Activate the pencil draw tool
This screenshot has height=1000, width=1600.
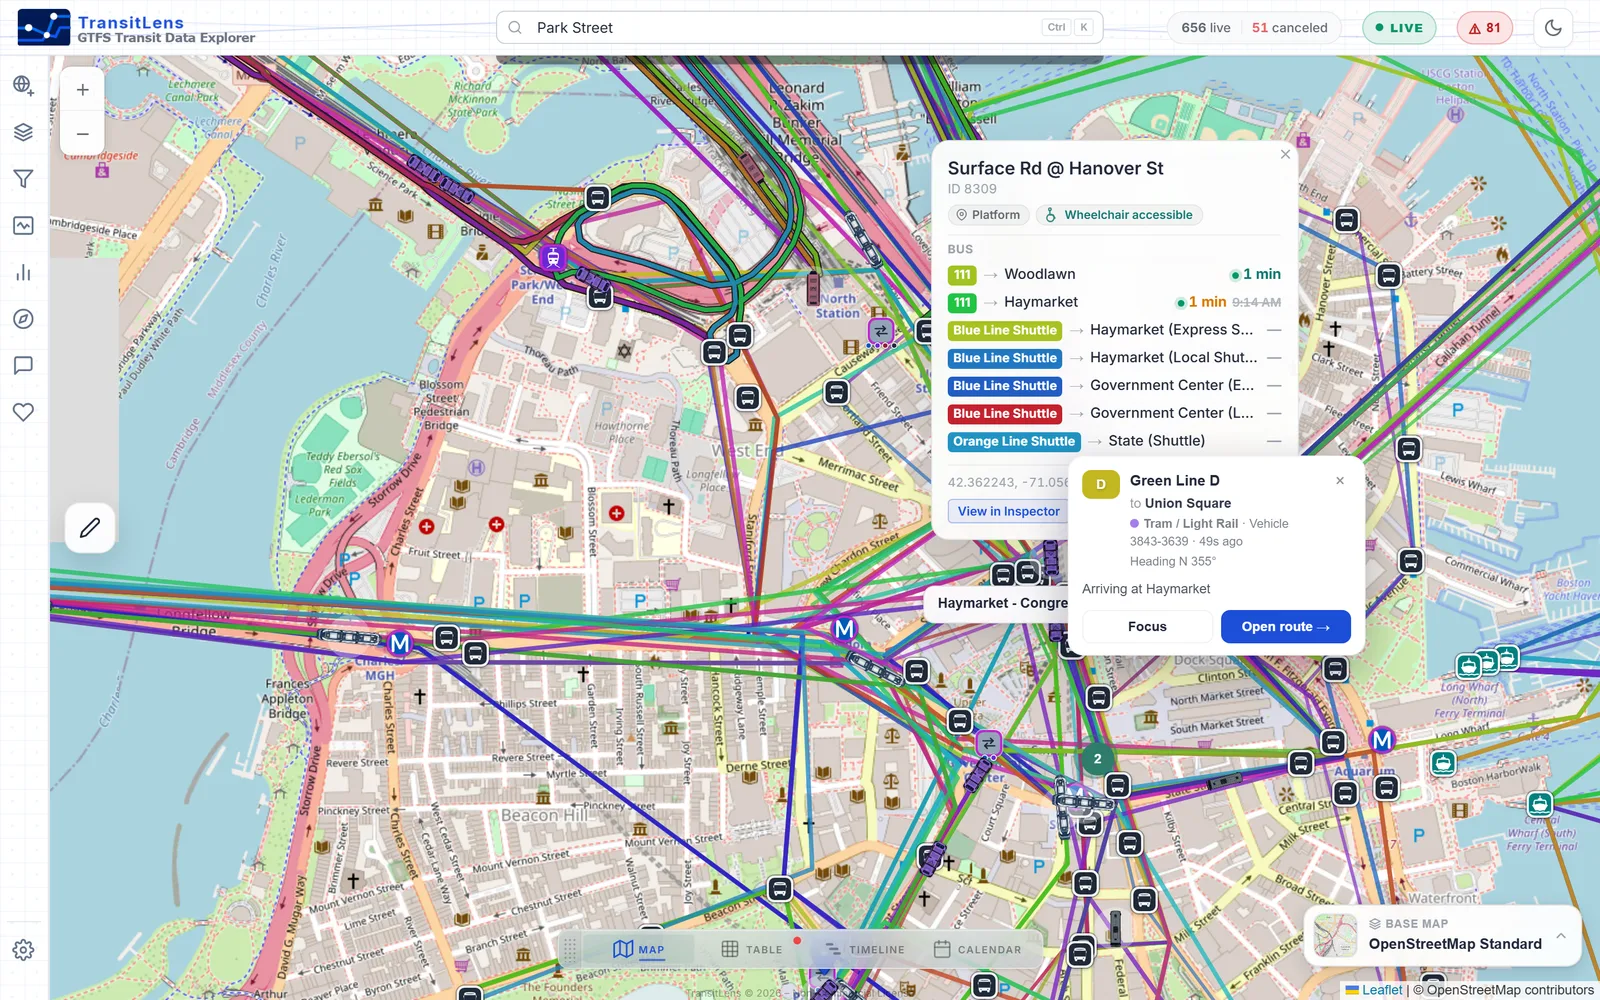90,527
